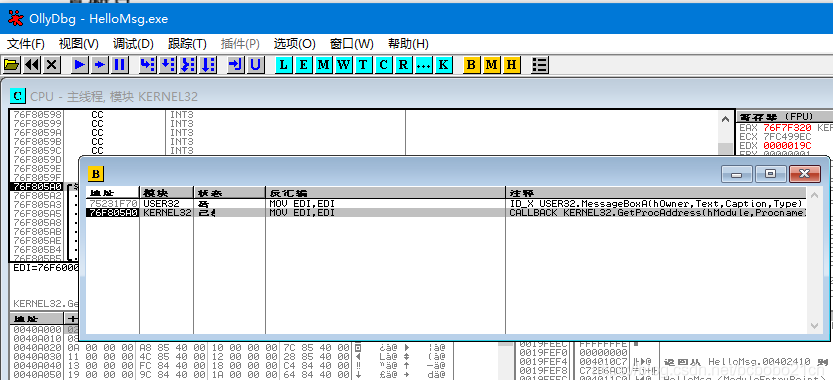
Task: Run the program with the play icon
Action: pyautogui.click(x=80, y=65)
